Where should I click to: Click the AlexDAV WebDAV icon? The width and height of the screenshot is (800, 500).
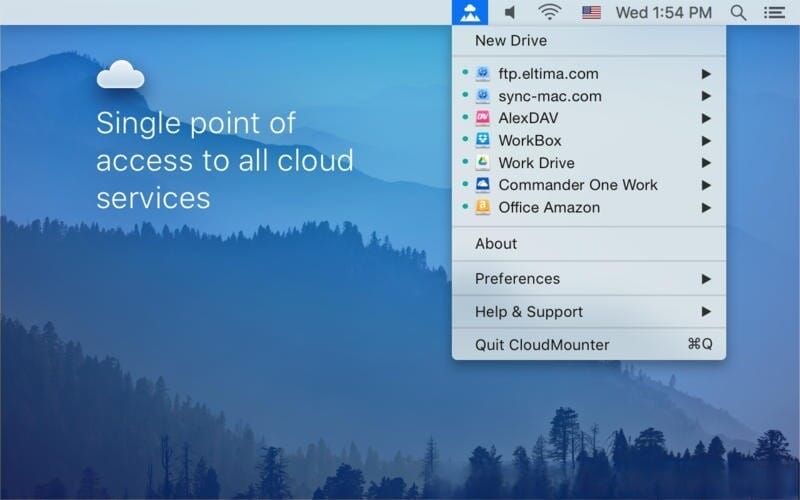tap(483, 118)
